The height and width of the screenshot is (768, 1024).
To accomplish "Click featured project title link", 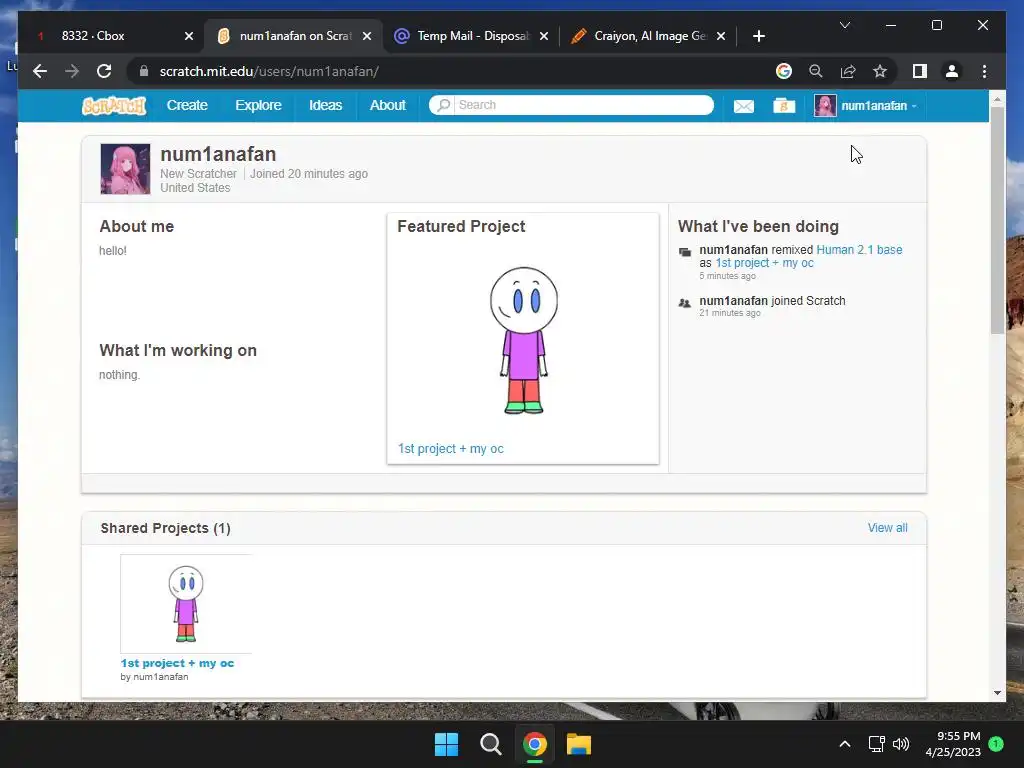I will pos(451,449).
